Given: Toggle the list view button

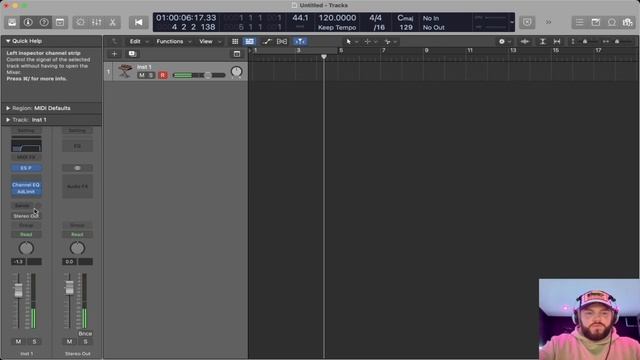Looking at the screenshot, I should 249,41.
